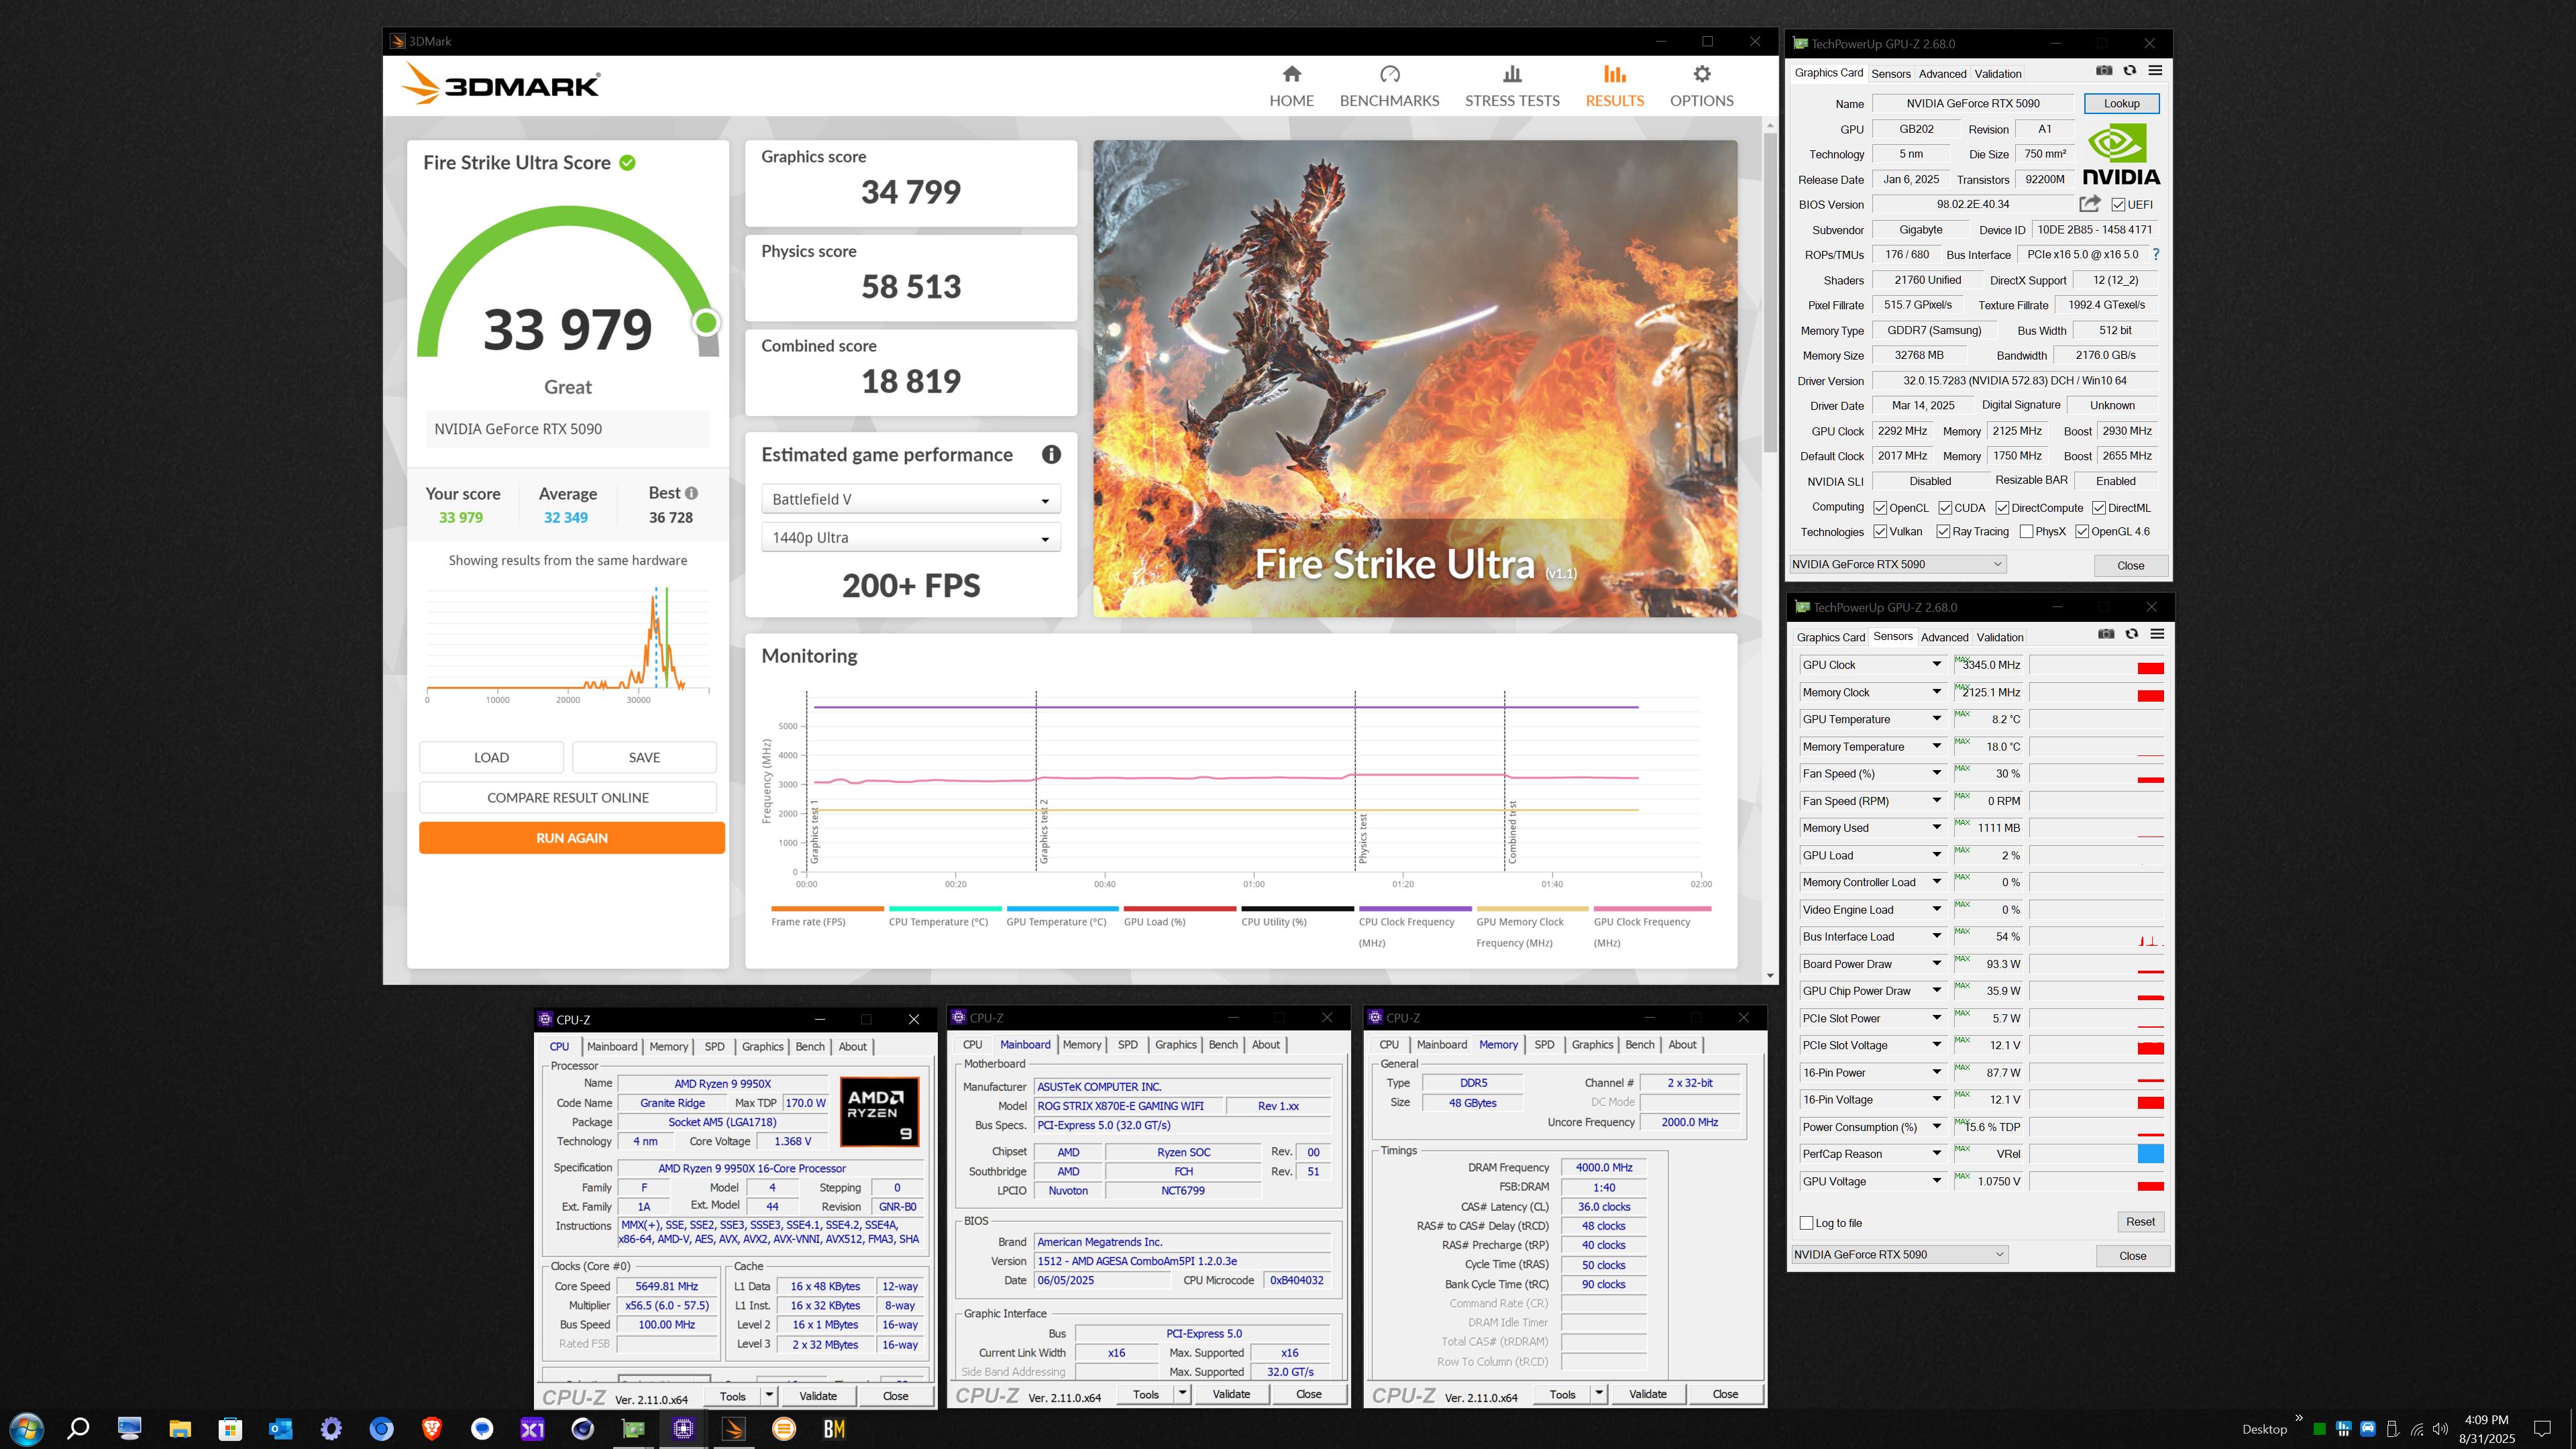Toggle the CUDA checkbox in GPU-Z
The height and width of the screenshot is (1449, 2576).
[1945, 508]
